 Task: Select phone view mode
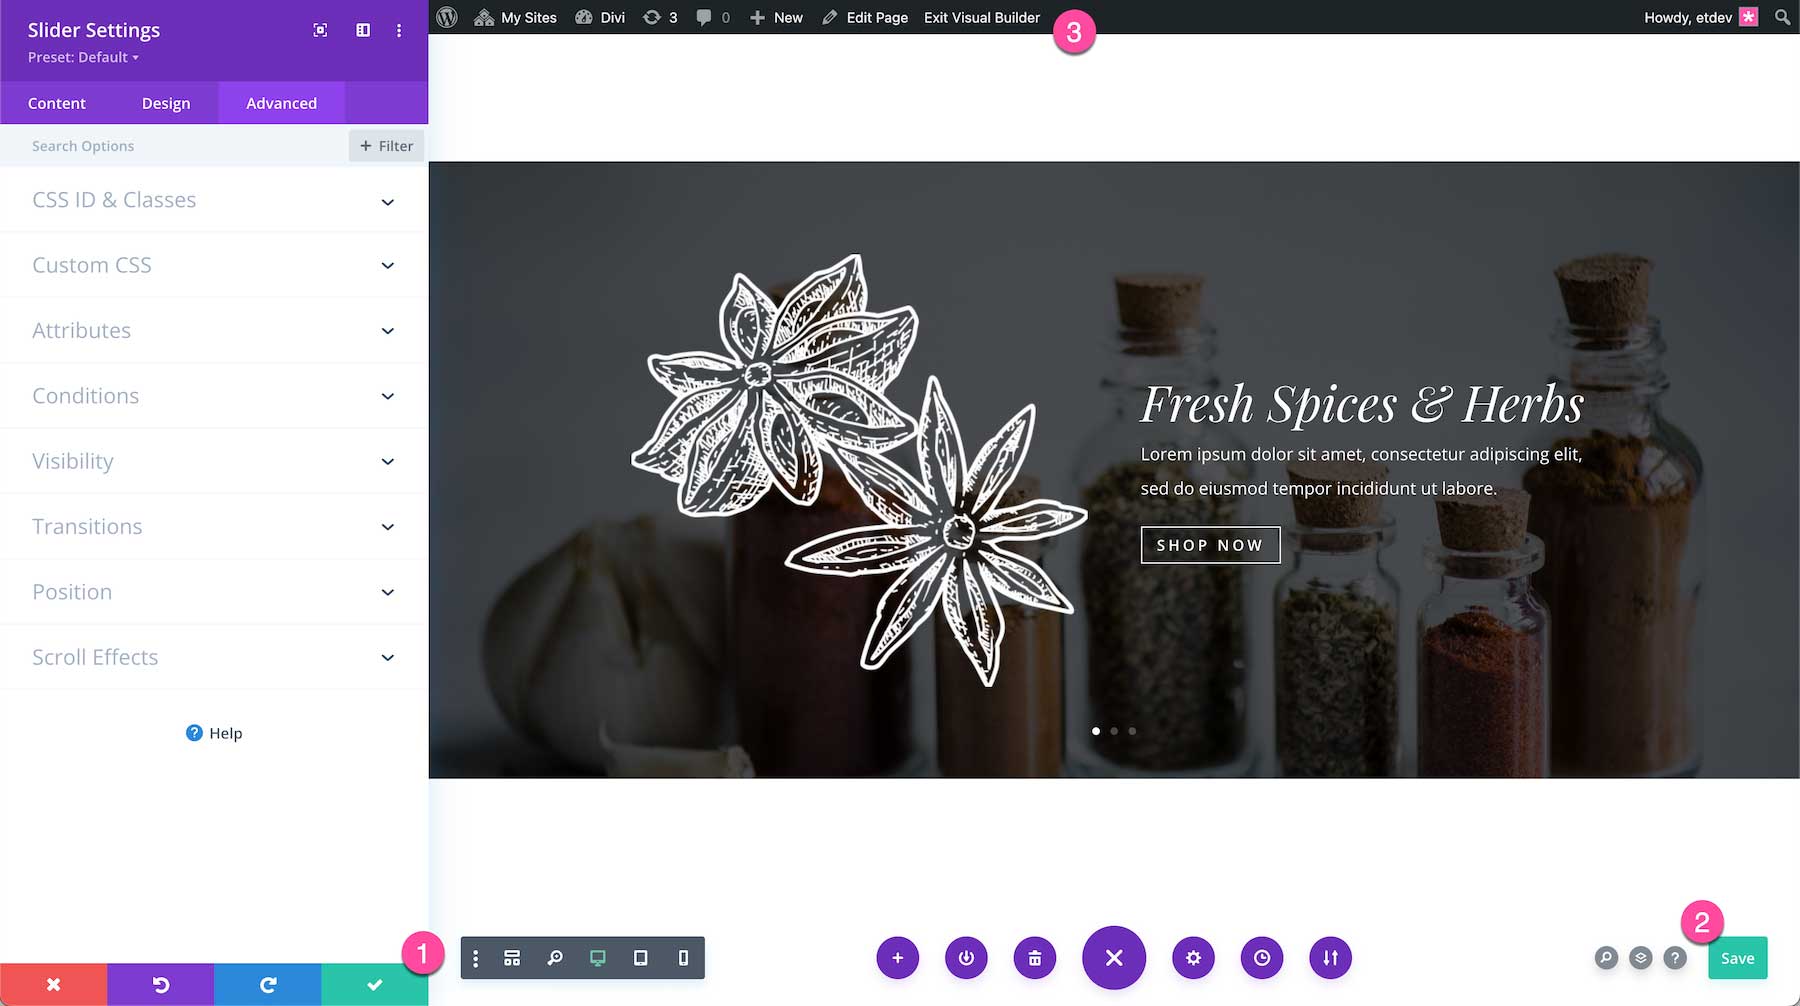click(x=684, y=958)
